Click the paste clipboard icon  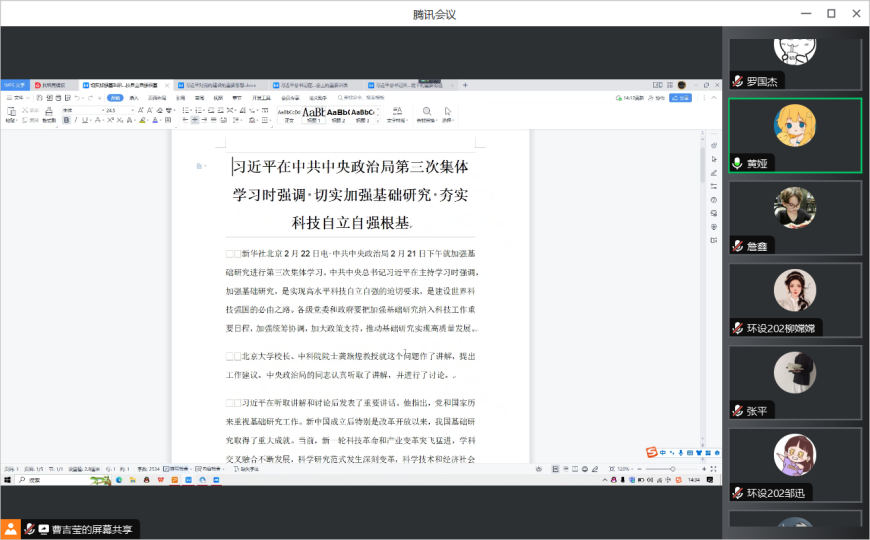[11, 111]
